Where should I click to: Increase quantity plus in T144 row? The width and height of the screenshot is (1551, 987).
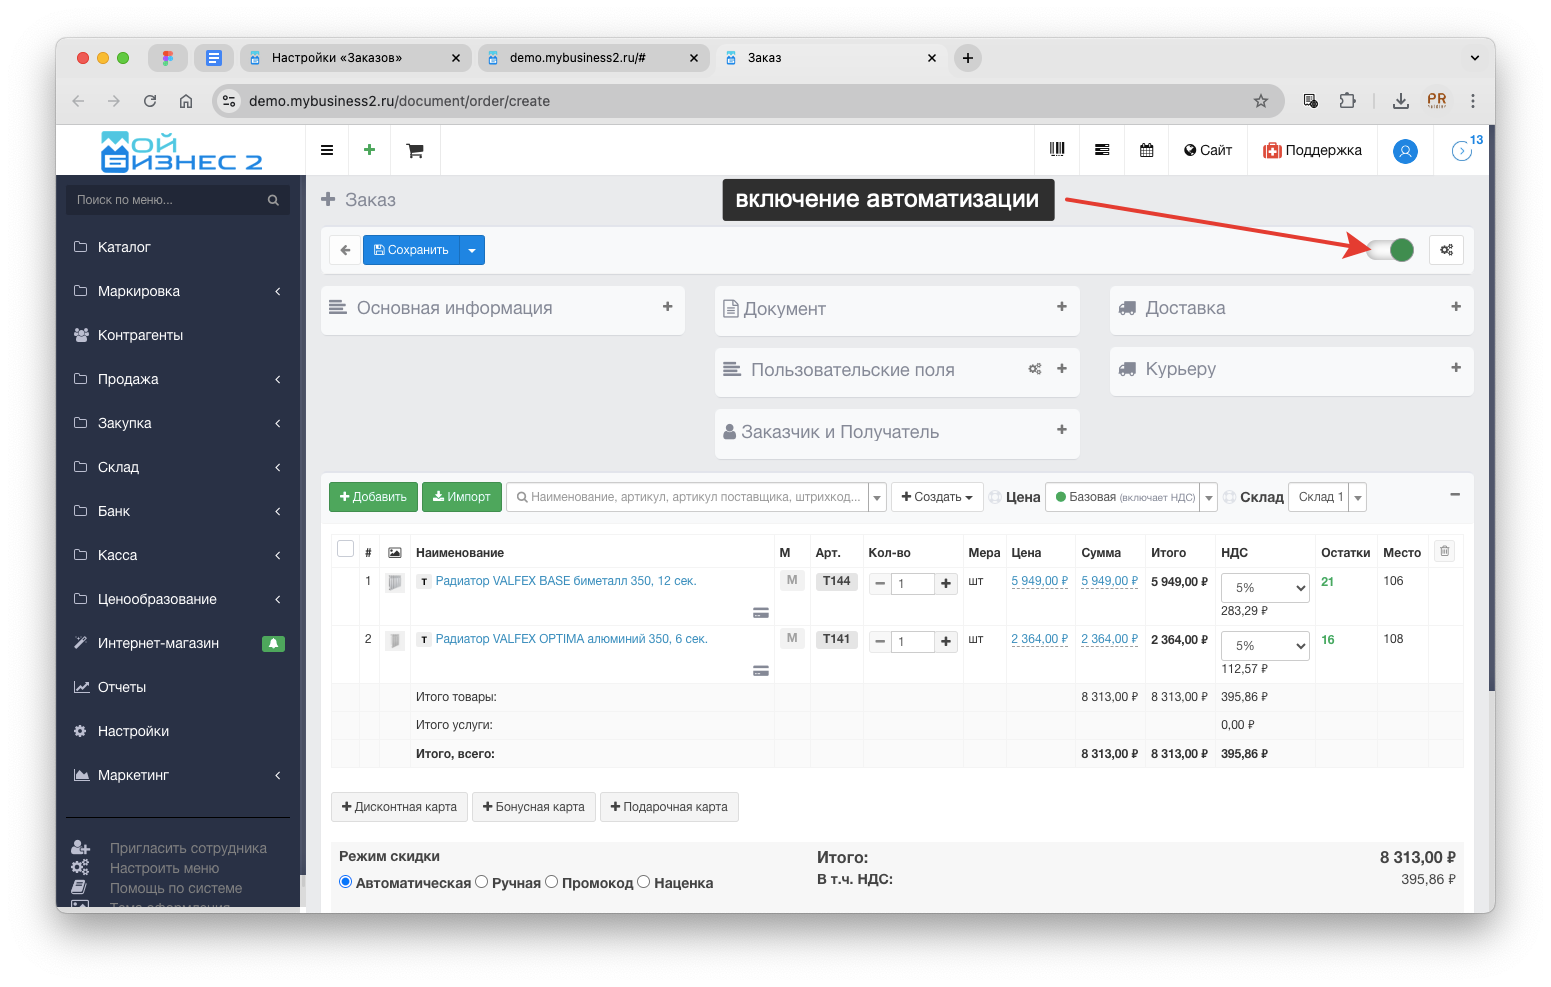946,584
